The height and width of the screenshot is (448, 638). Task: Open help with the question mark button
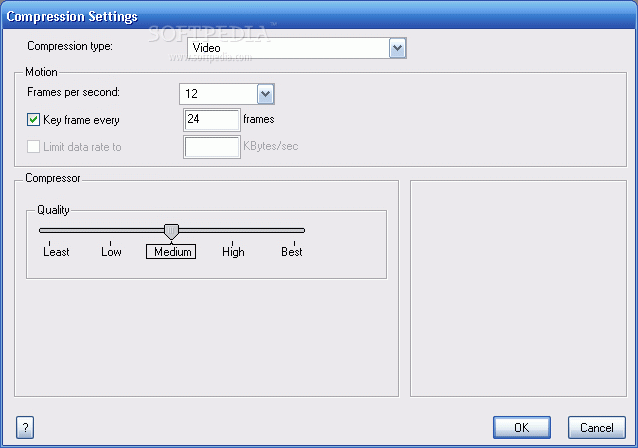point(25,427)
